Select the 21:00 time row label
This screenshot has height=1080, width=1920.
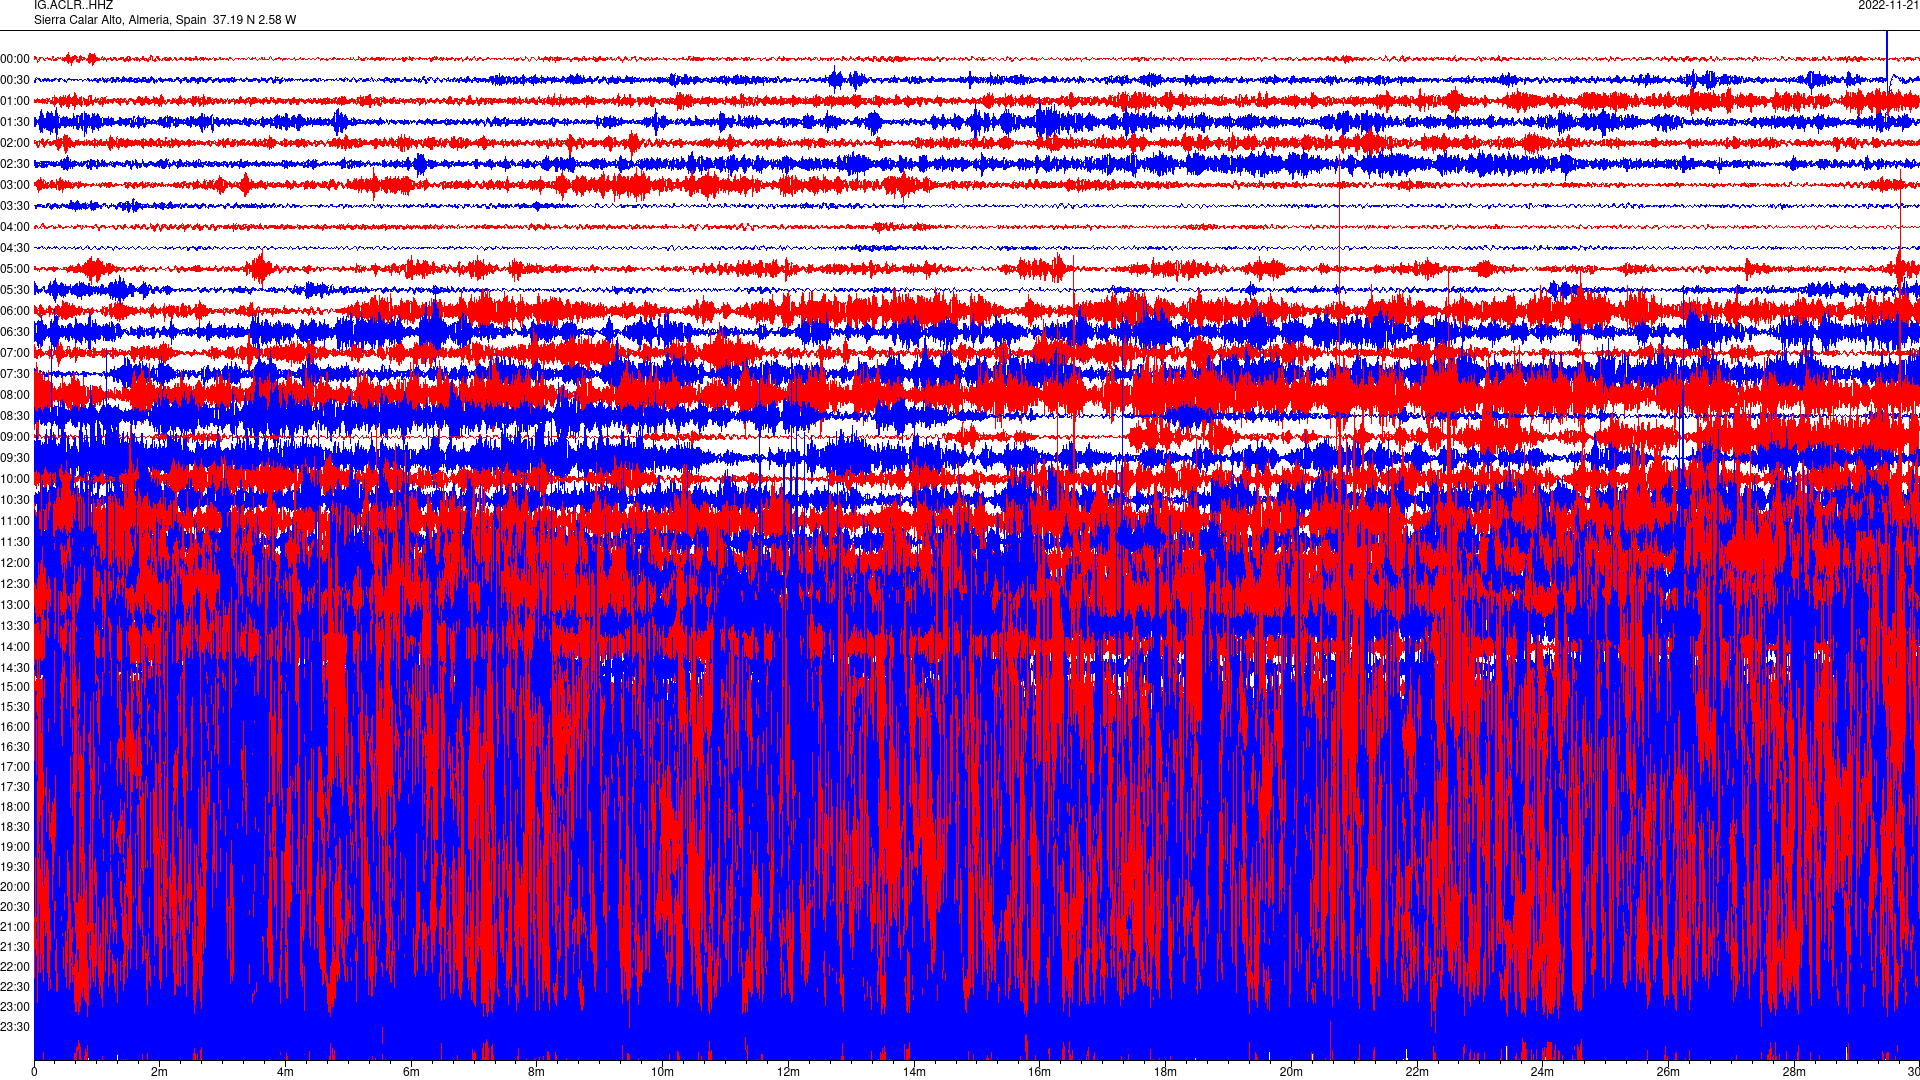[x=15, y=927]
